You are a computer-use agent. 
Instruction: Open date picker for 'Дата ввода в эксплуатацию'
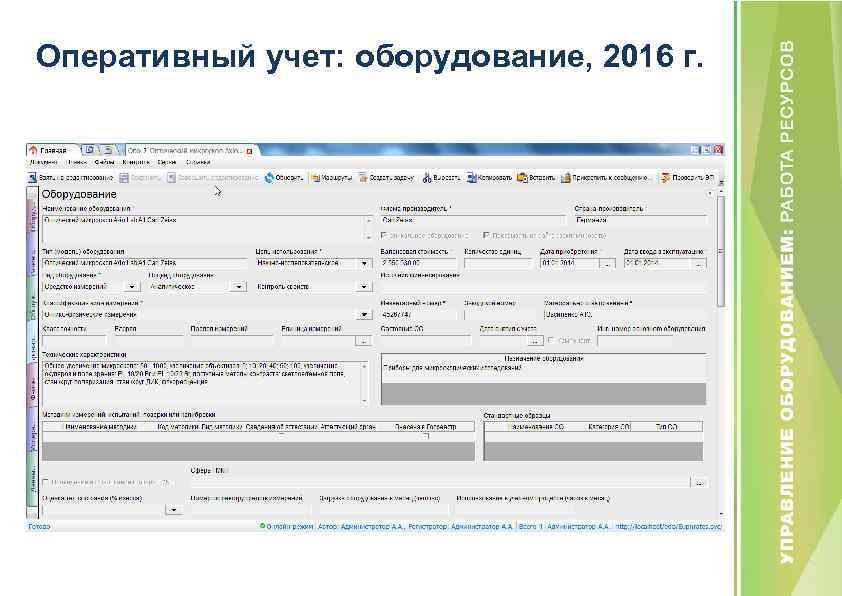point(698,264)
